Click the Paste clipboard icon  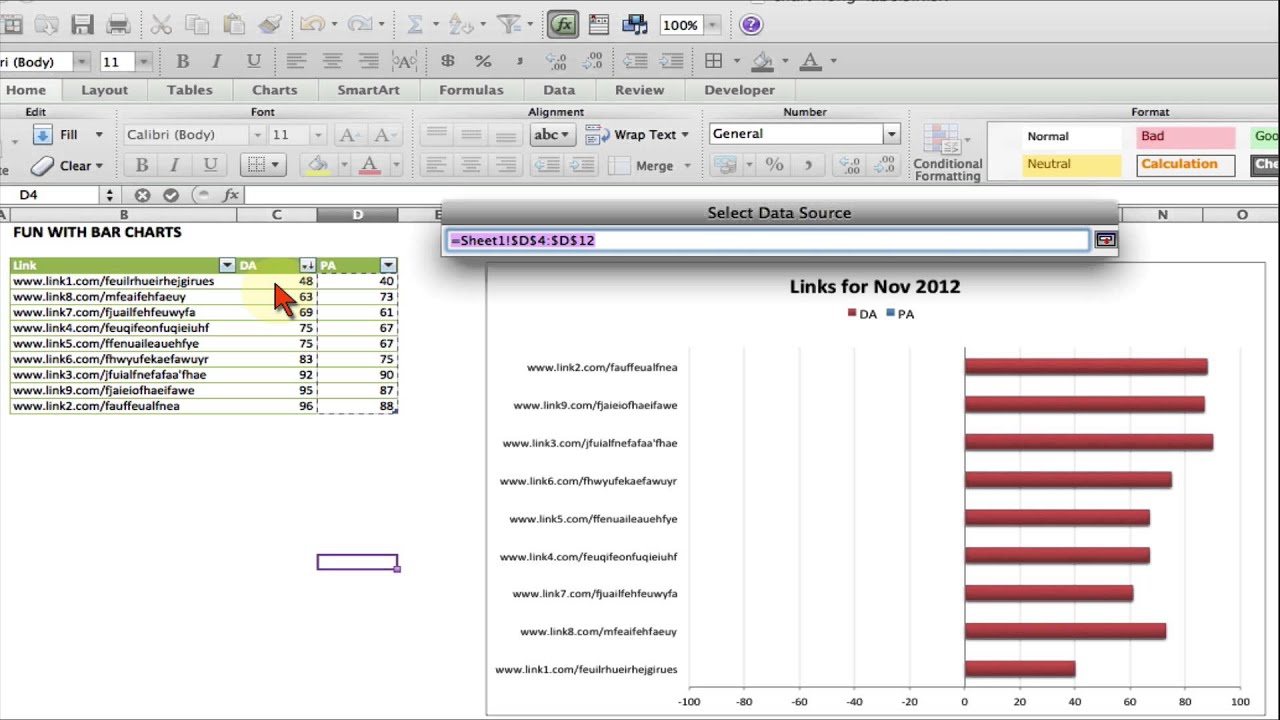234,25
